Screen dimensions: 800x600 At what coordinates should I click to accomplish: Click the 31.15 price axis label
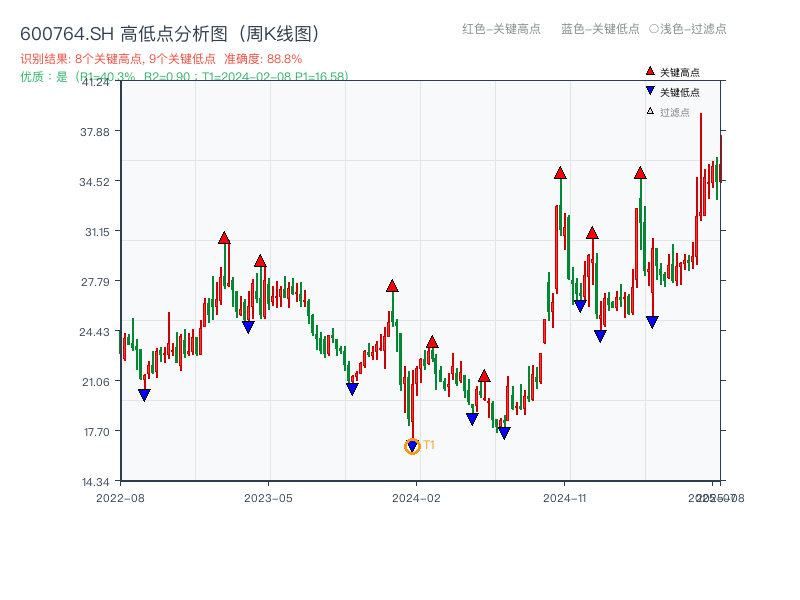tap(97, 232)
